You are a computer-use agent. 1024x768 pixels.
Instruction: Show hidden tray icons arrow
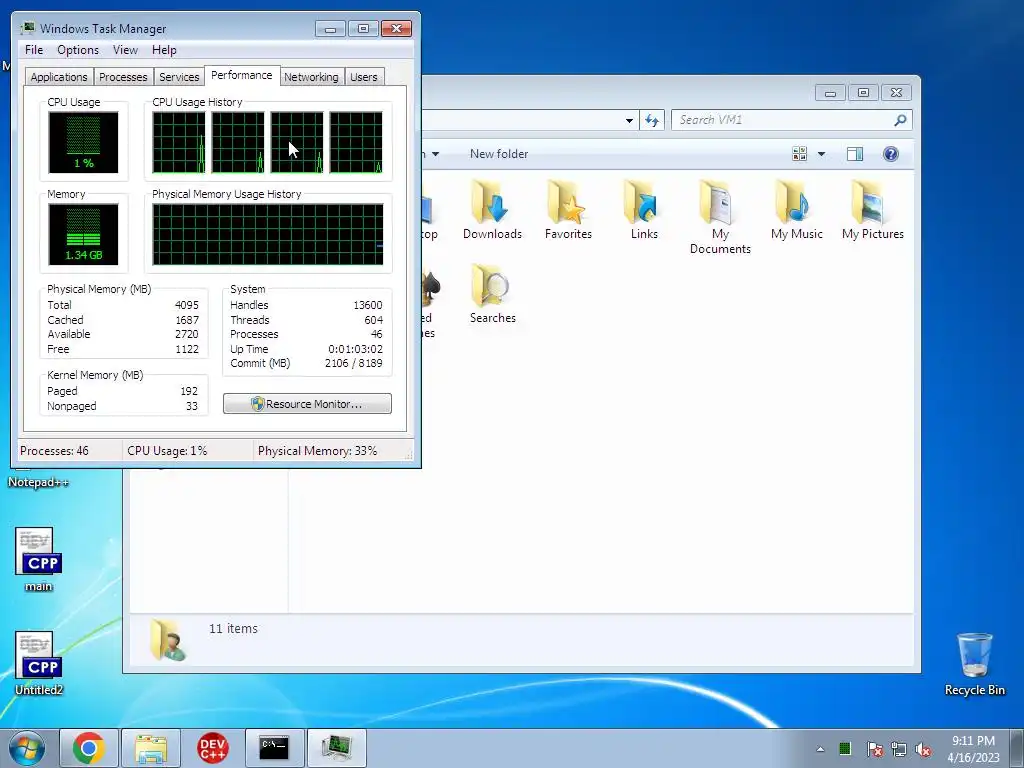coord(820,749)
